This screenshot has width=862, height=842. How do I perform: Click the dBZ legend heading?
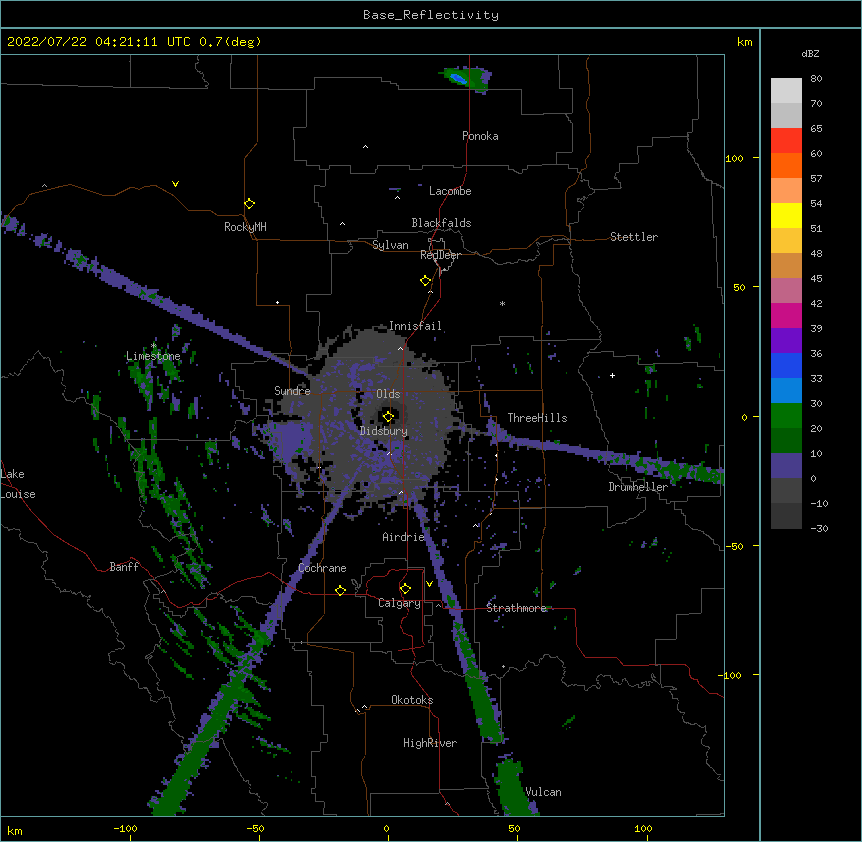(x=810, y=54)
